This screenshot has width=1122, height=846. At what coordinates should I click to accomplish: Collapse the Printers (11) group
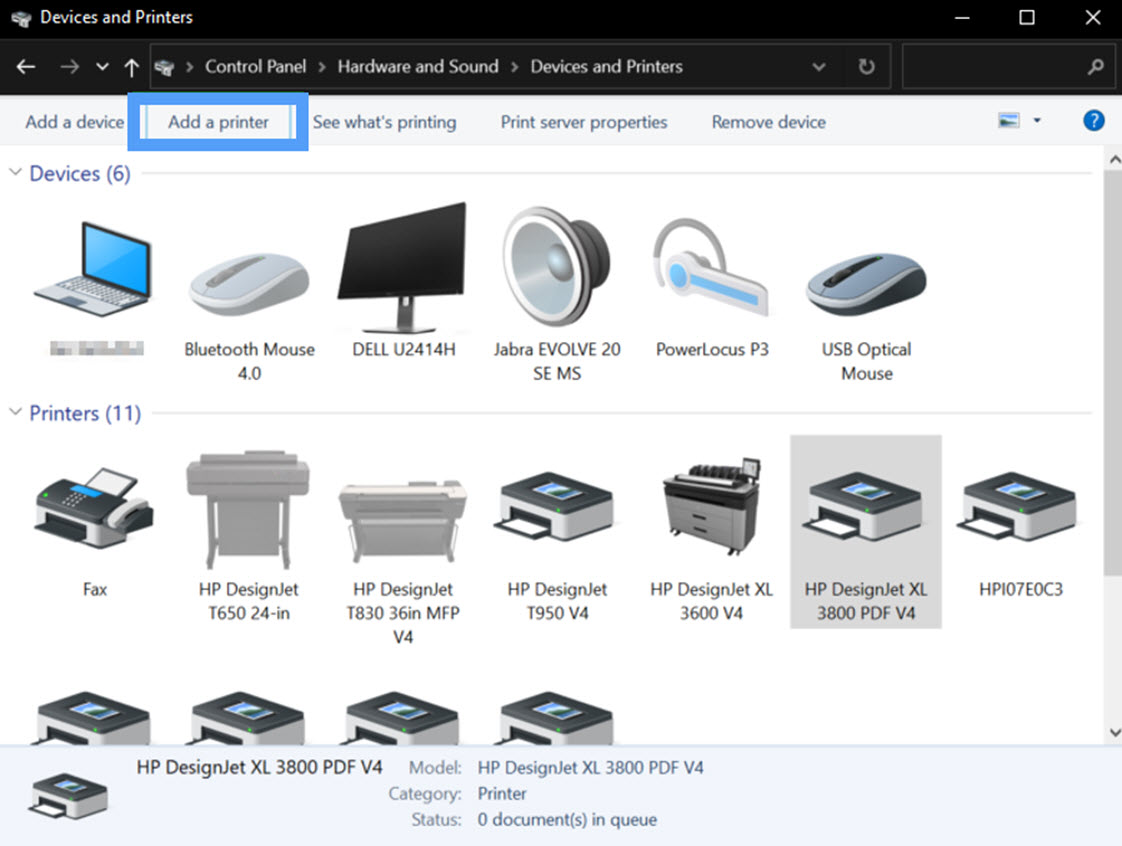pyautogui.click(x=15, y=412)
